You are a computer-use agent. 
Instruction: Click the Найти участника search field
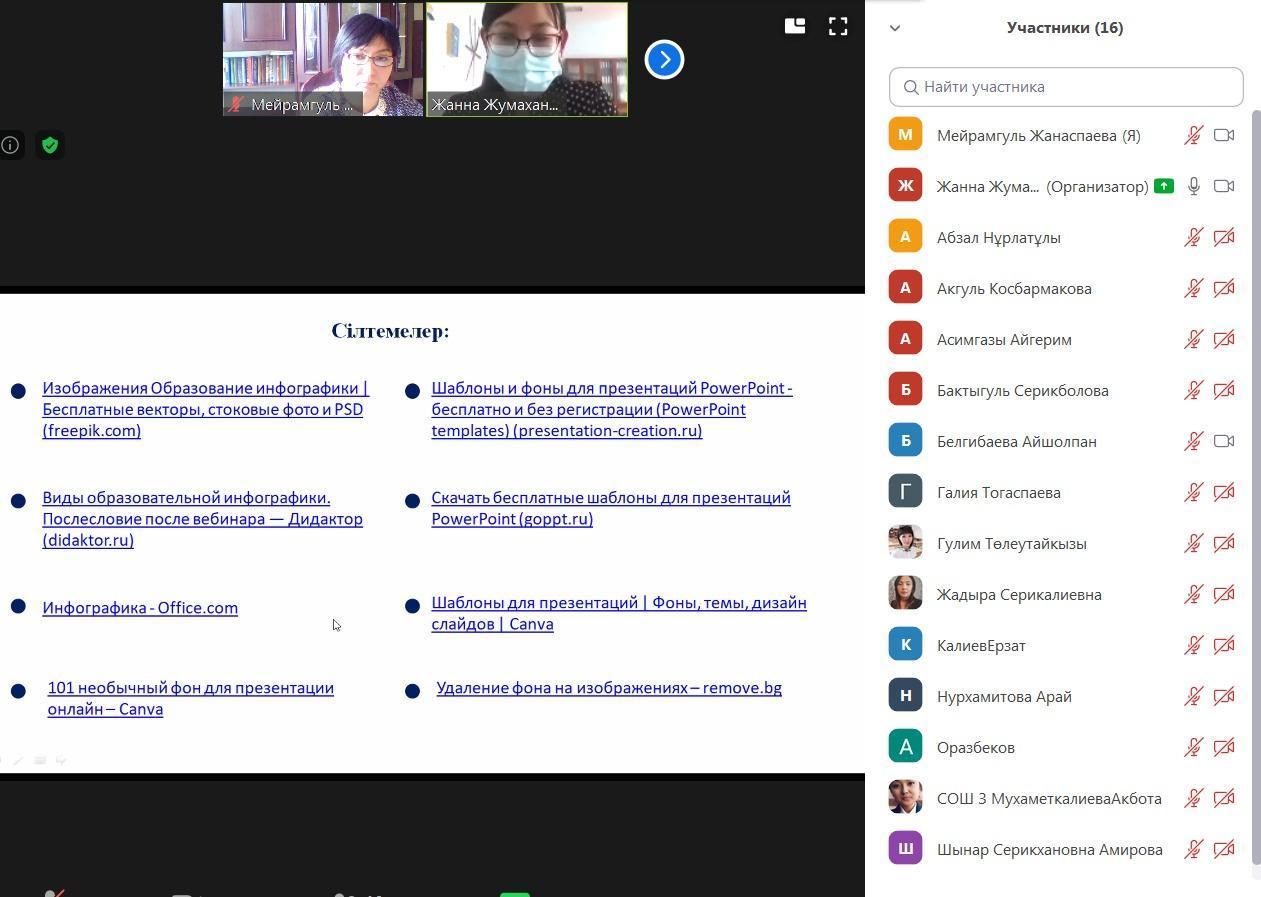1066,87
